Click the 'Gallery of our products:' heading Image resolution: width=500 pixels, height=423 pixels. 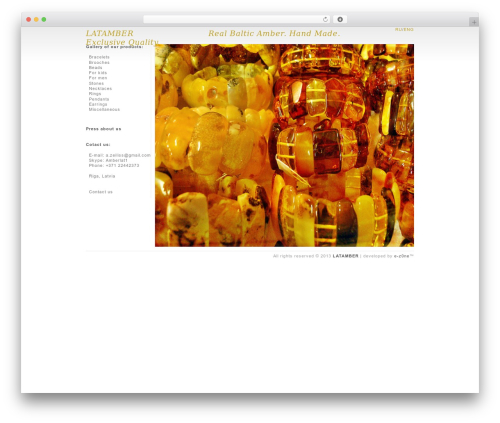[114, 47]
